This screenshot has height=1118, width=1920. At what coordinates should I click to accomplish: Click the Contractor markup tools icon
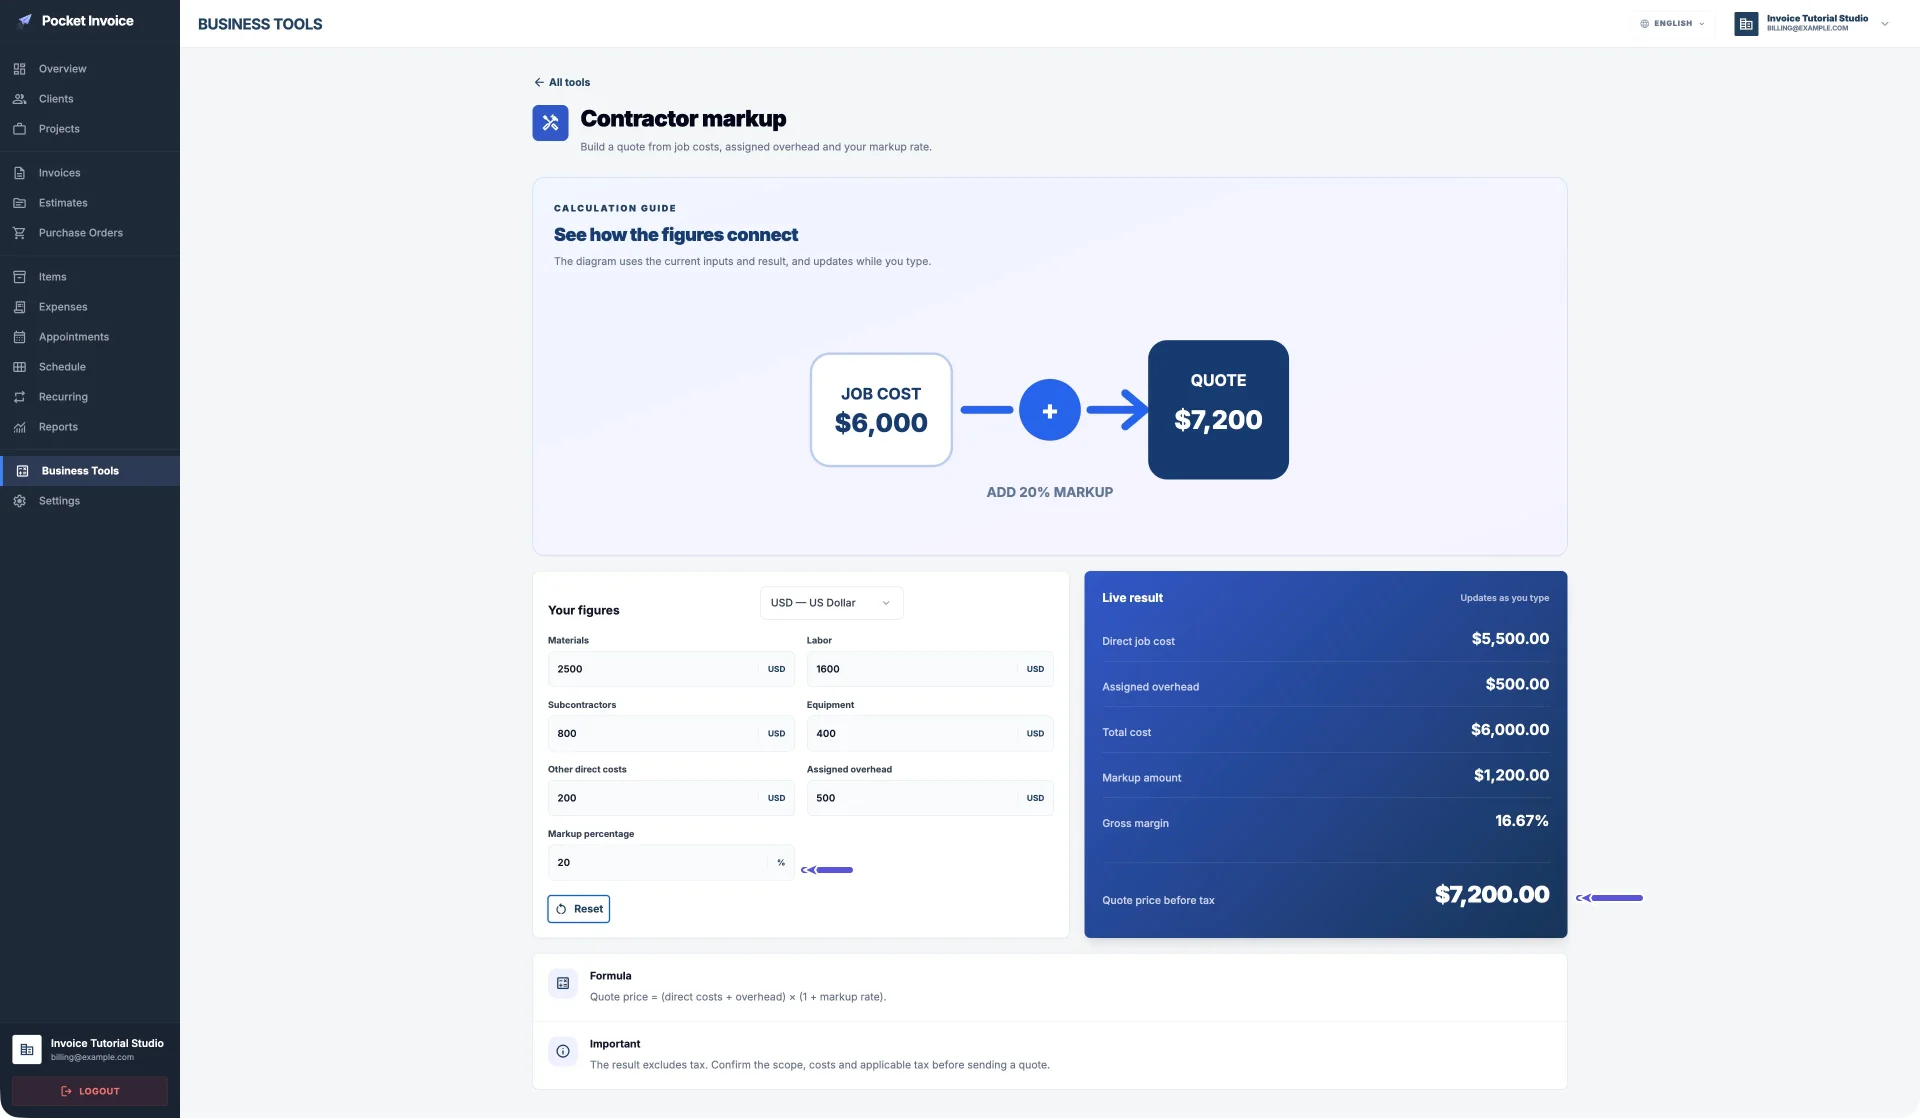(550, 123)
